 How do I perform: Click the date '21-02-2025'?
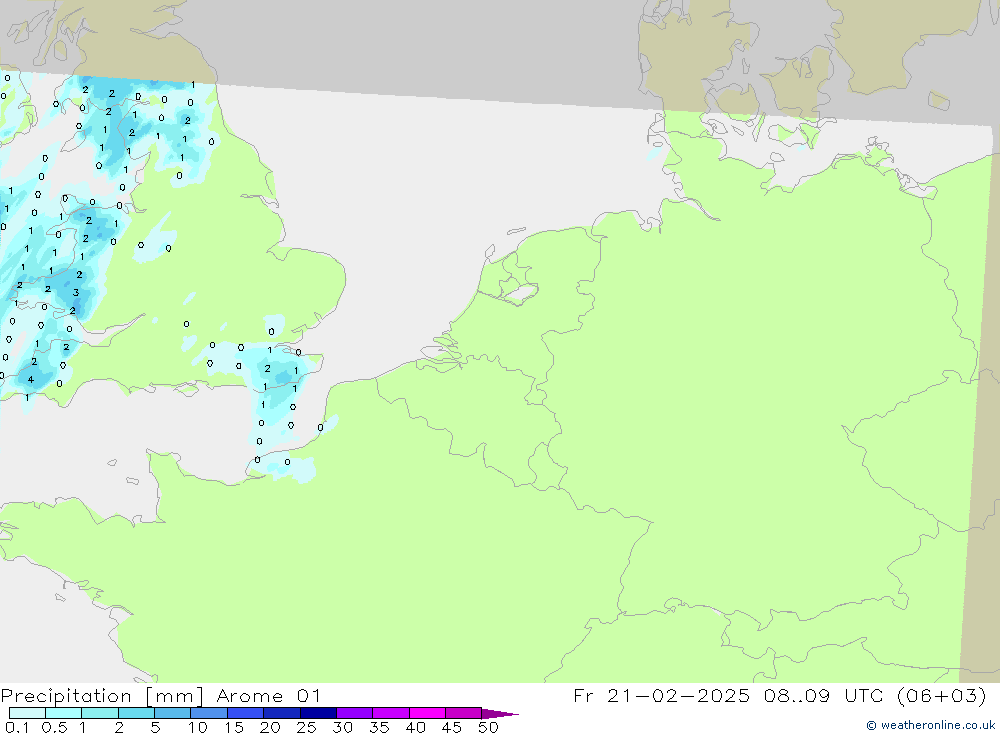(678, 695)
